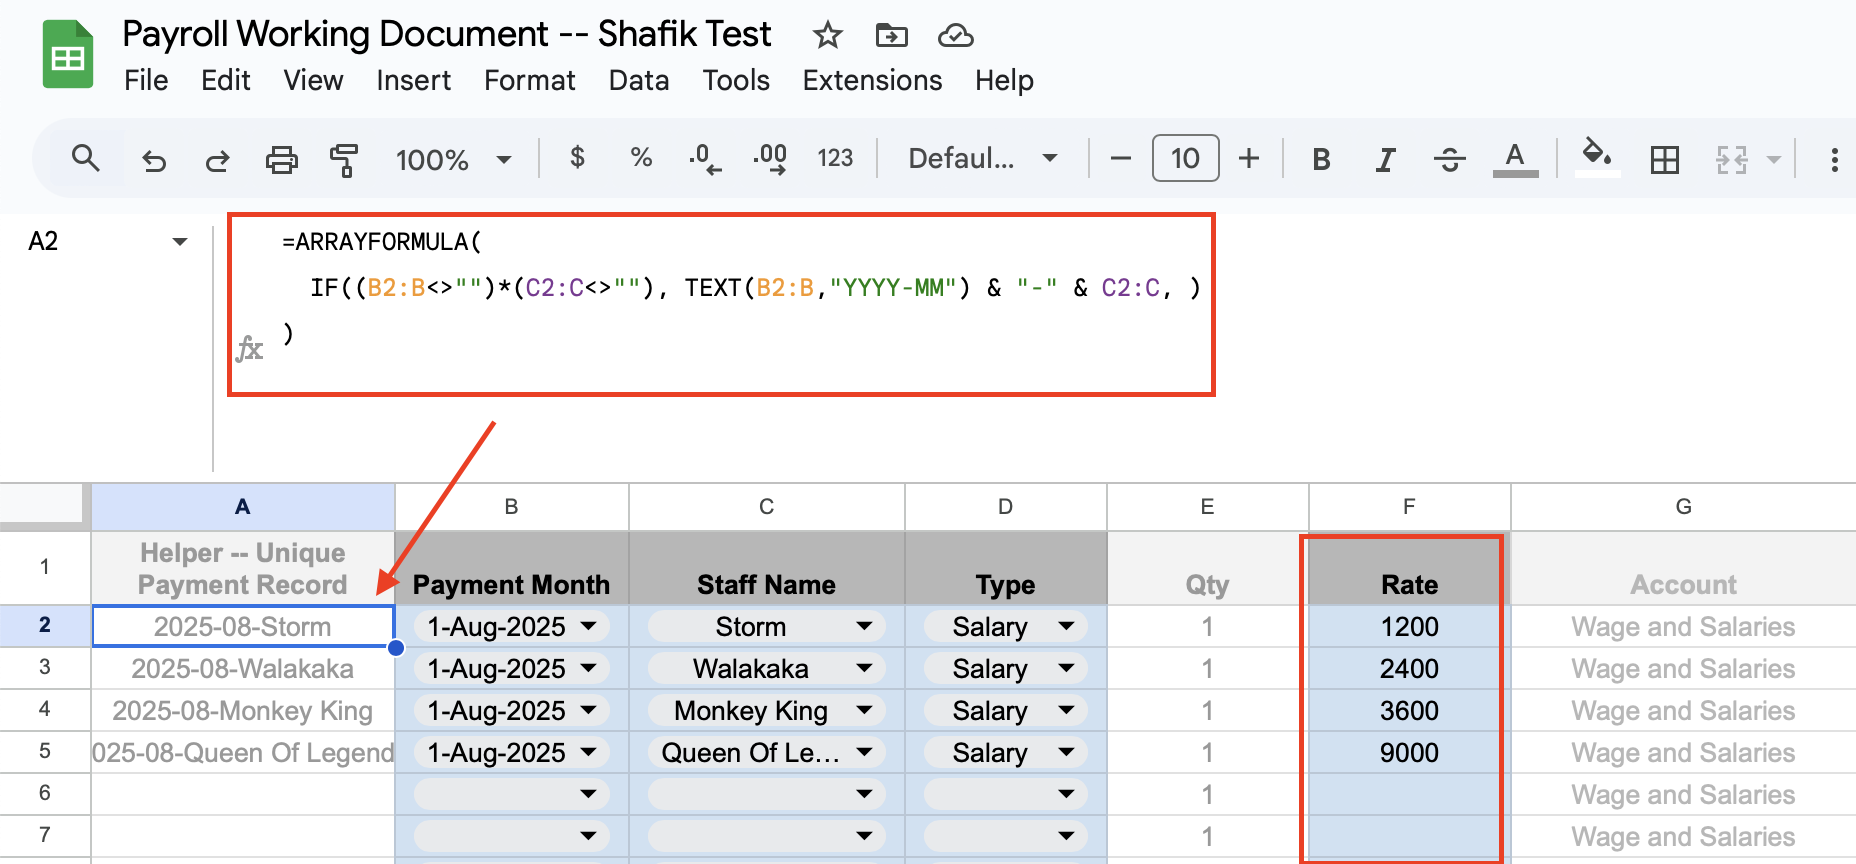Format as percent icon
This screenshot has width=1856, height=864.
pyautogui.click(x=641, y=158)
